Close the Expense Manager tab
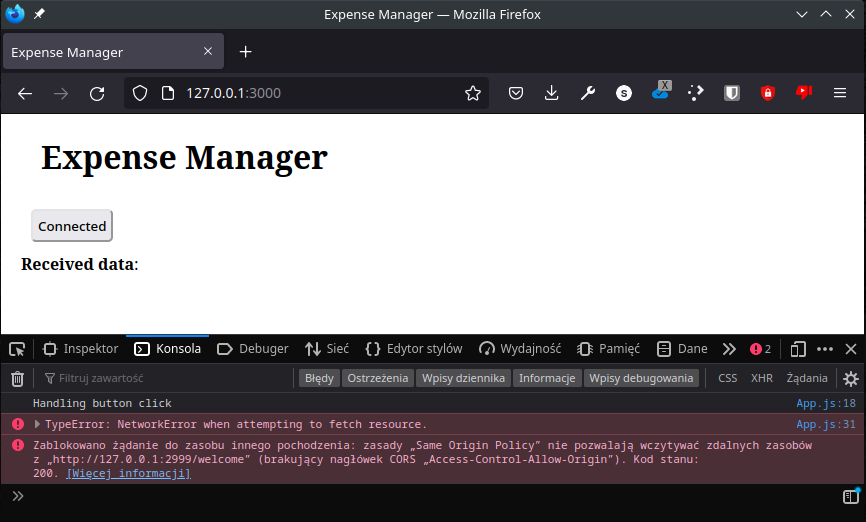This screenshot has width=866, height=522. click(208, 51)
